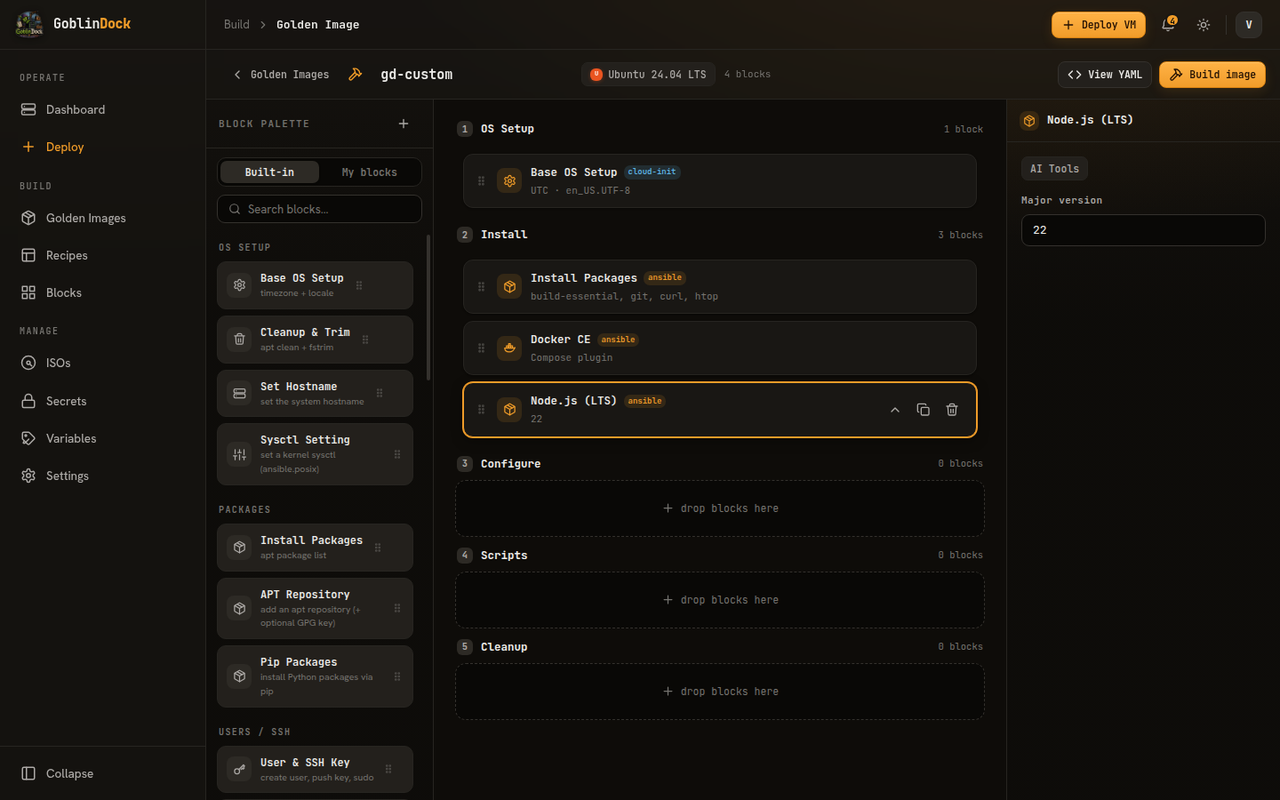This screenshot has height=800, width=1280.
Task: Open Recipes in the sidebar
Action: [x=102, y=255]
